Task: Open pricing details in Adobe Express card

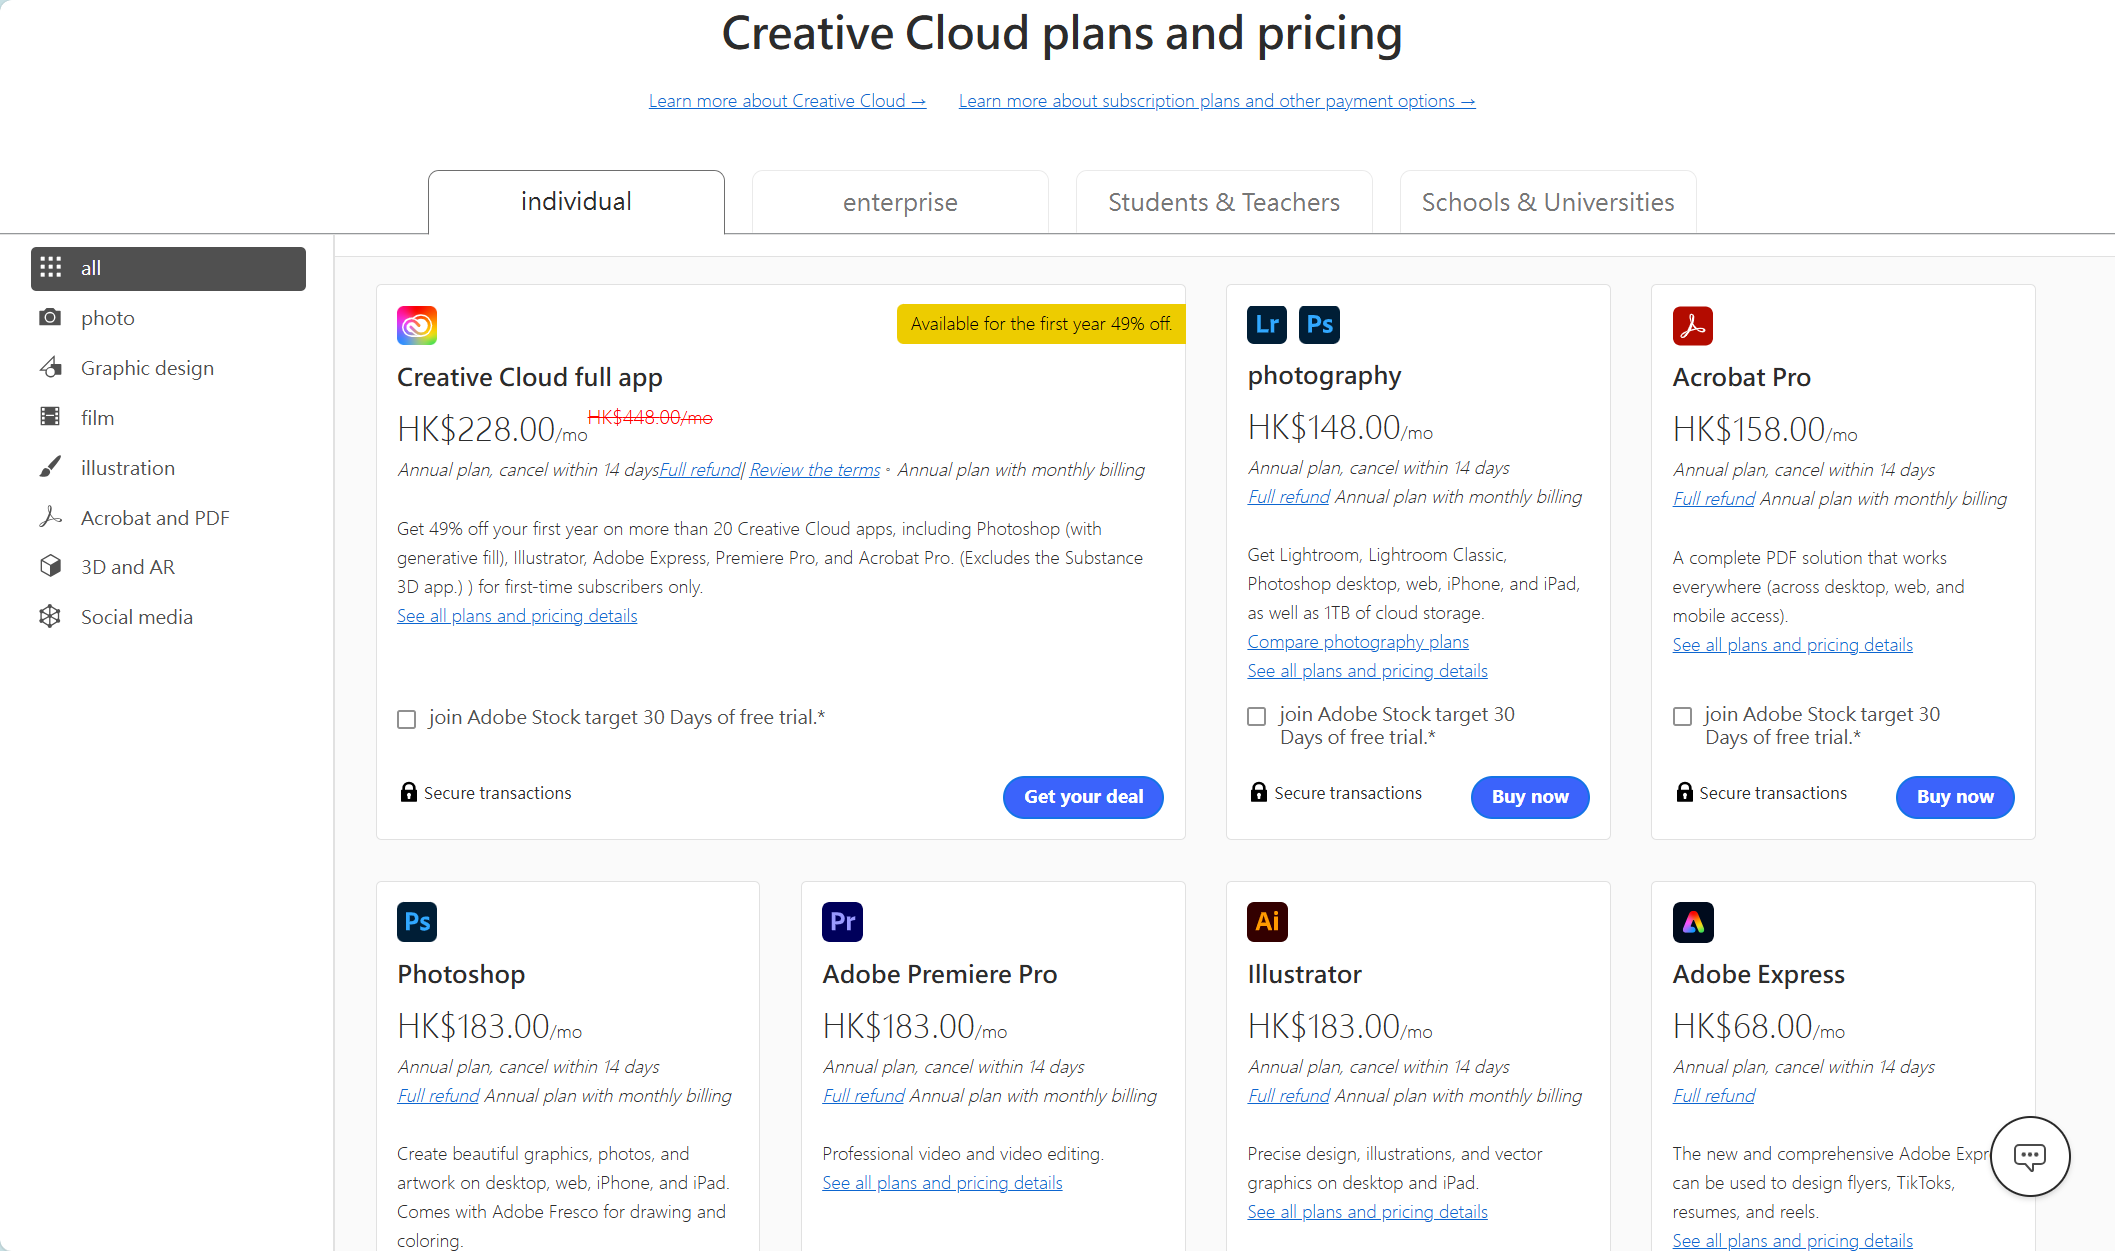Action: pos(1792,1241)
